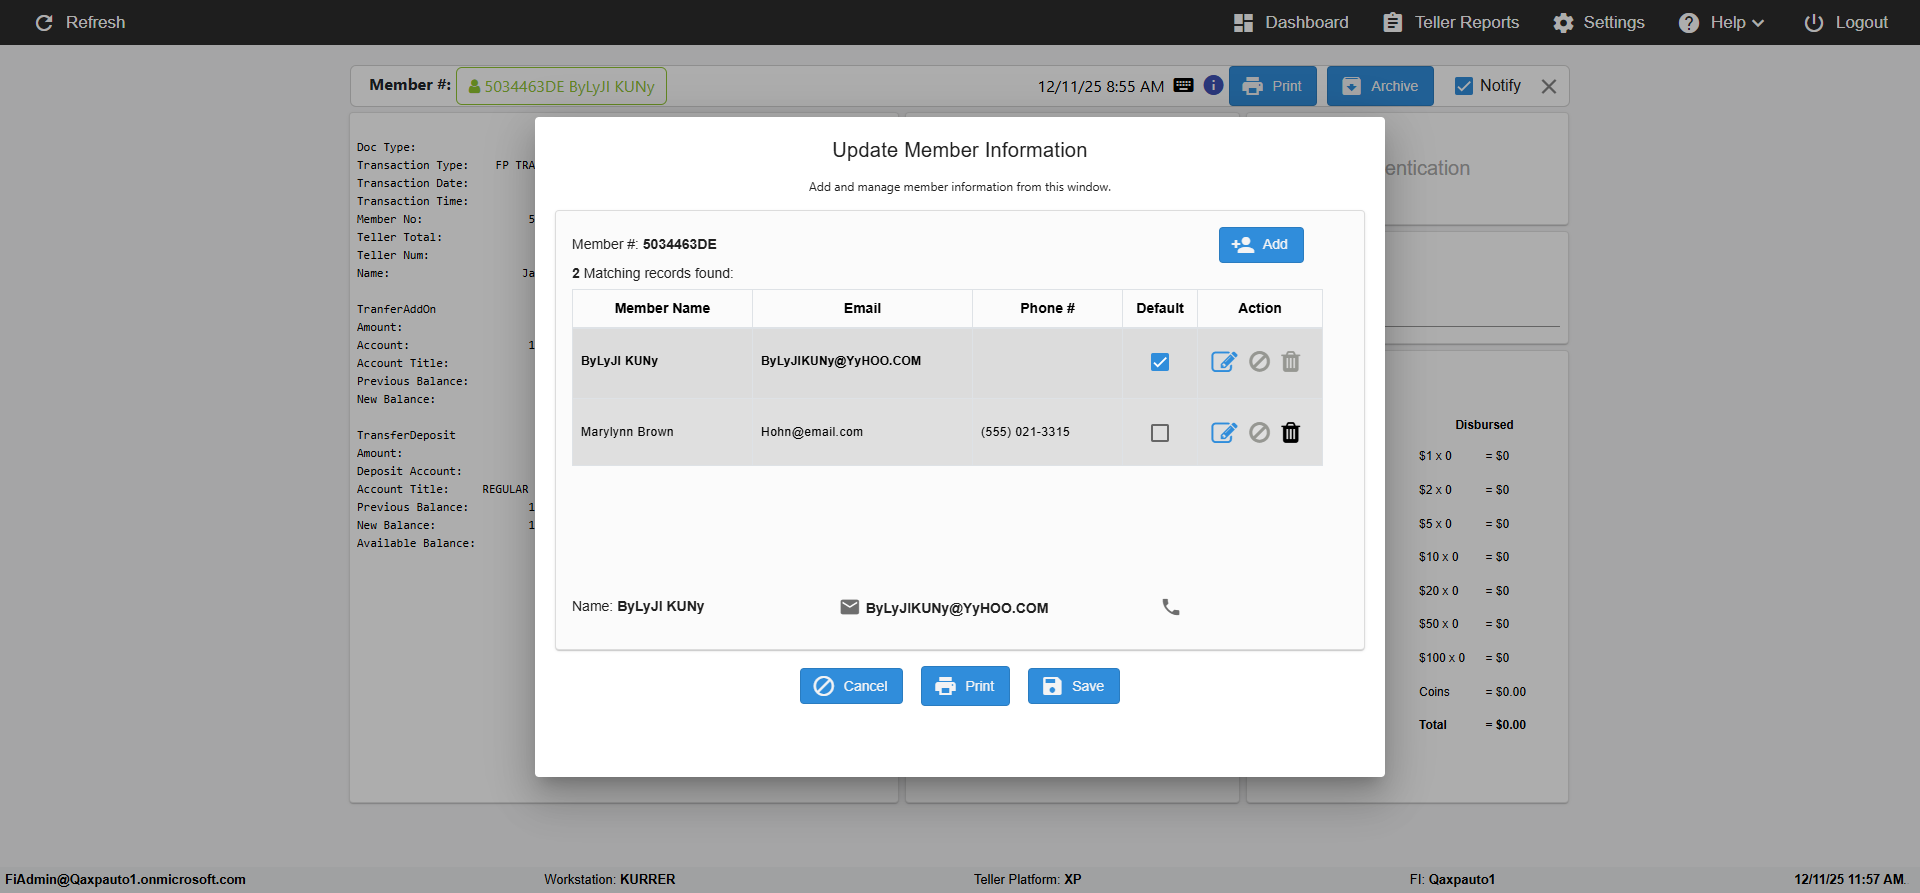Open the Help dropdown menu
Viewport: 1920px width, 893px height.
(1721, 22)
